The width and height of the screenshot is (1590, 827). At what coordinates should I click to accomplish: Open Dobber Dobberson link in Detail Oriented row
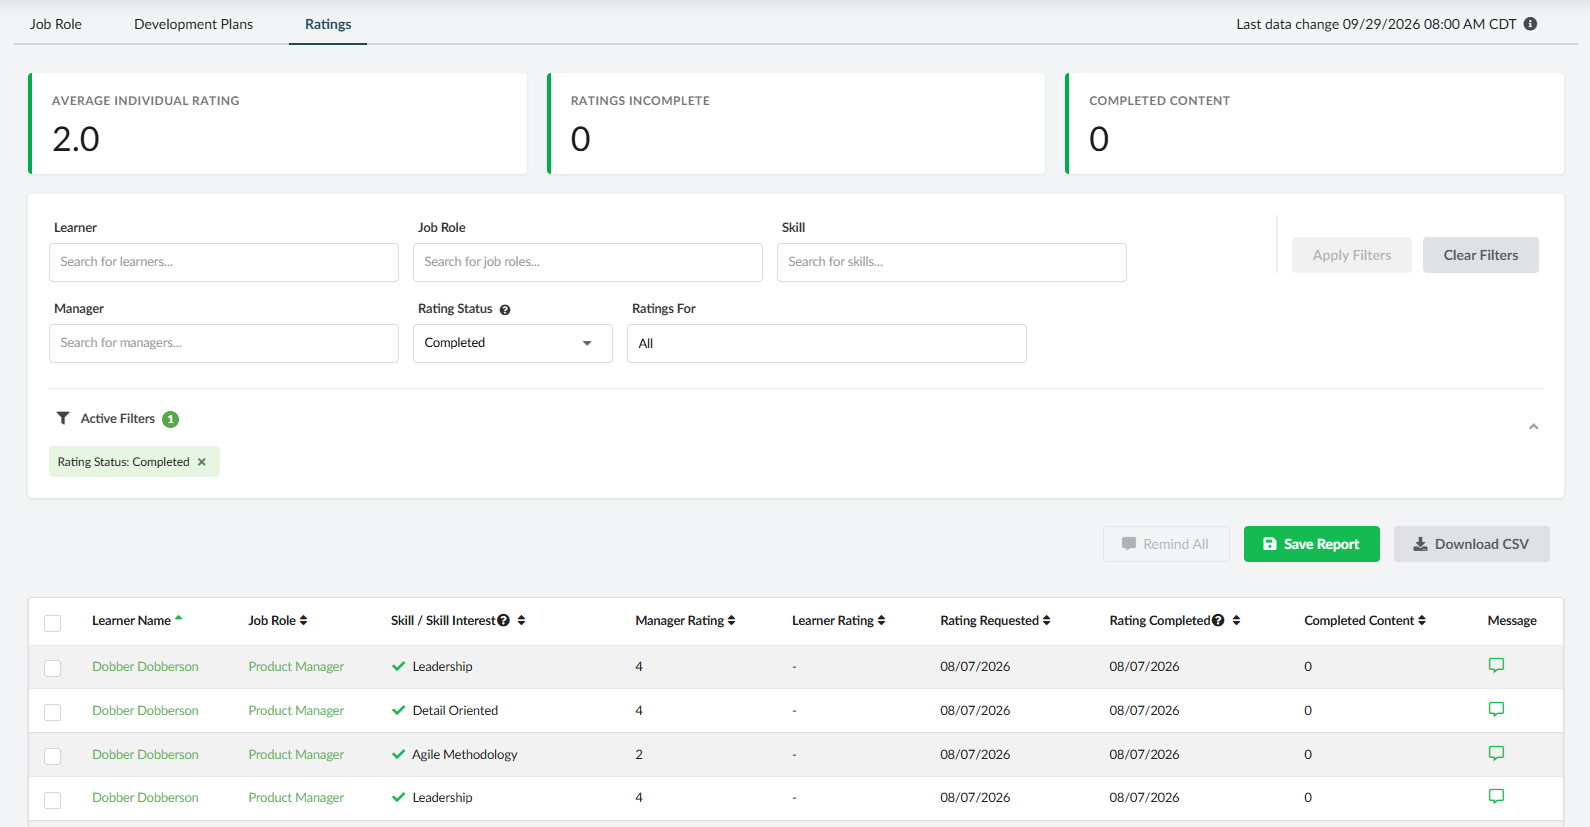pos(145,710)
